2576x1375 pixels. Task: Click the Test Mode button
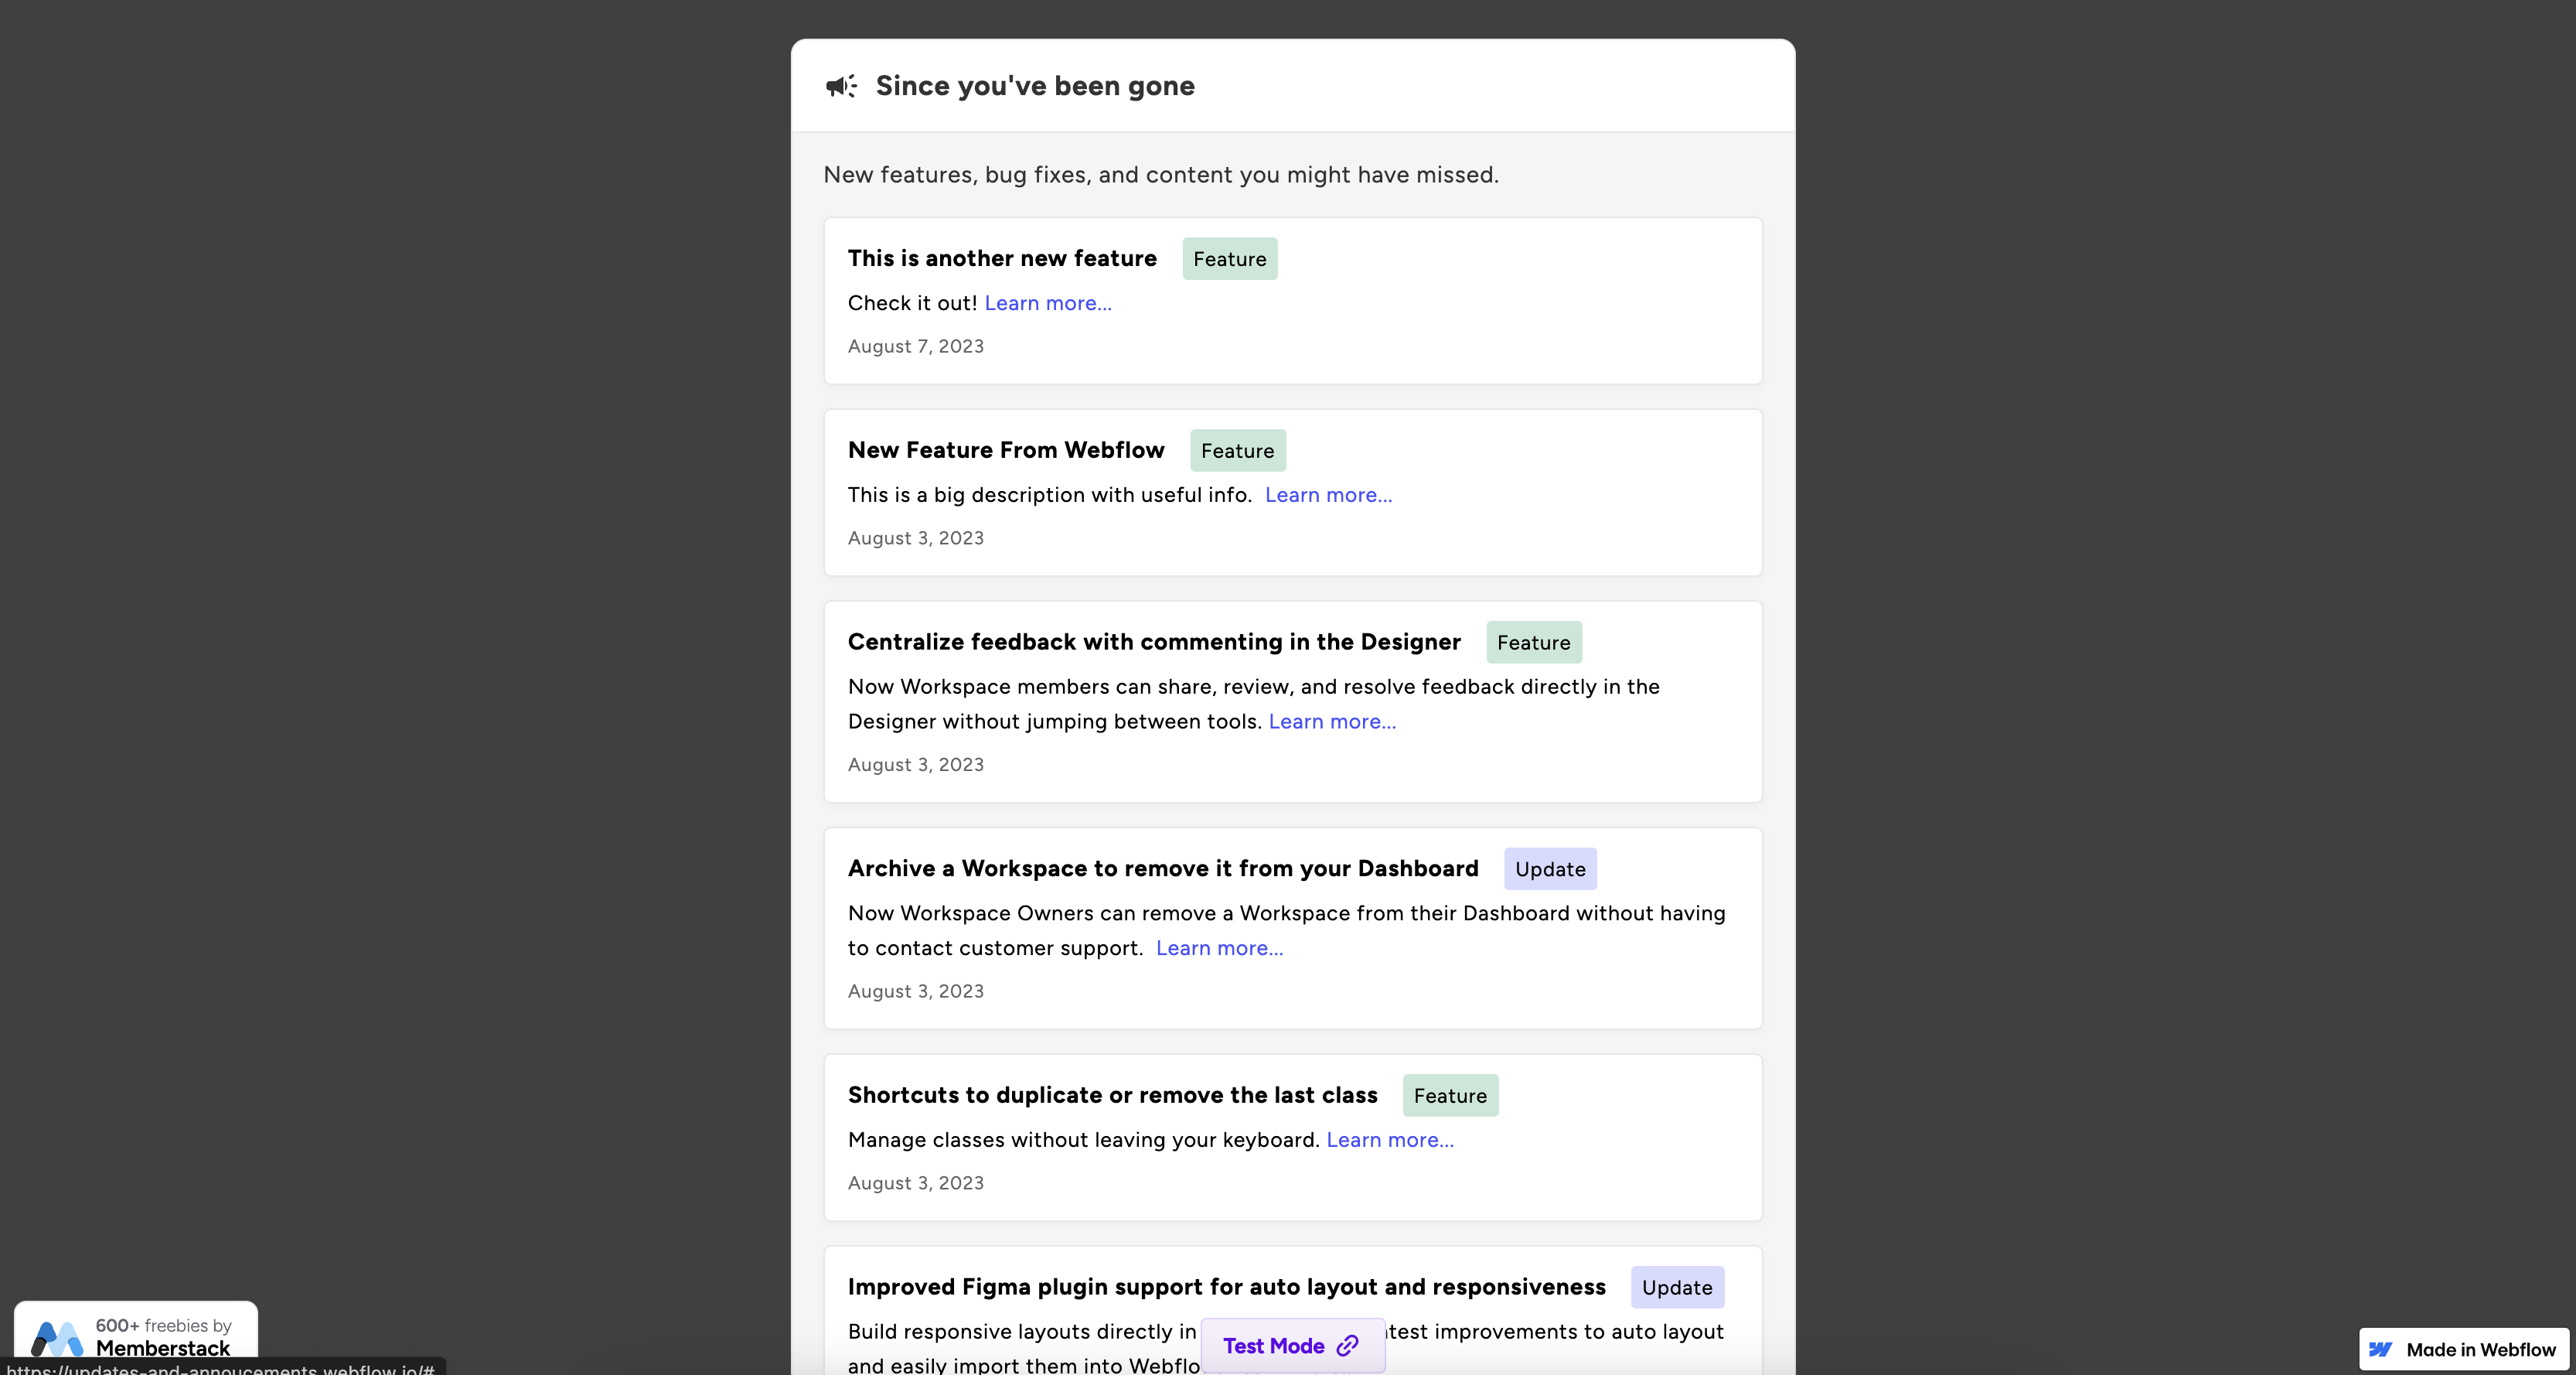pos(1292,1346)
